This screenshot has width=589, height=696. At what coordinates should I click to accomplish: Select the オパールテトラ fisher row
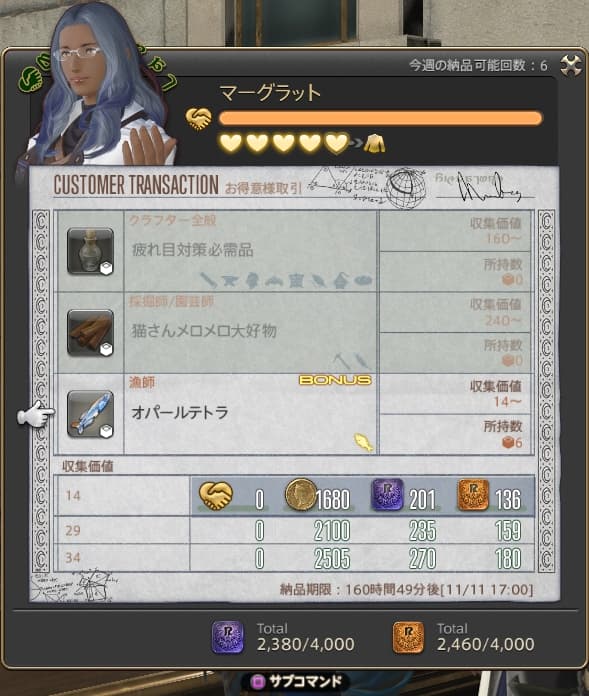tap(295, 414)
